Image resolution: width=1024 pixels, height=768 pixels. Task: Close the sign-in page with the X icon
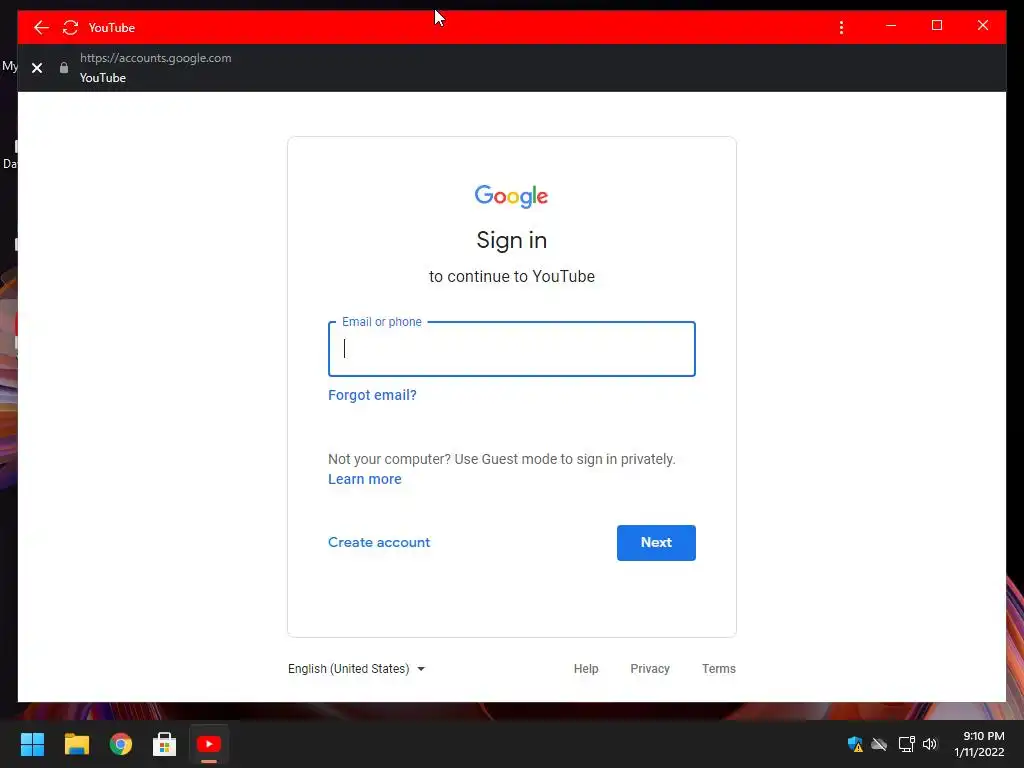click(37, 68)
